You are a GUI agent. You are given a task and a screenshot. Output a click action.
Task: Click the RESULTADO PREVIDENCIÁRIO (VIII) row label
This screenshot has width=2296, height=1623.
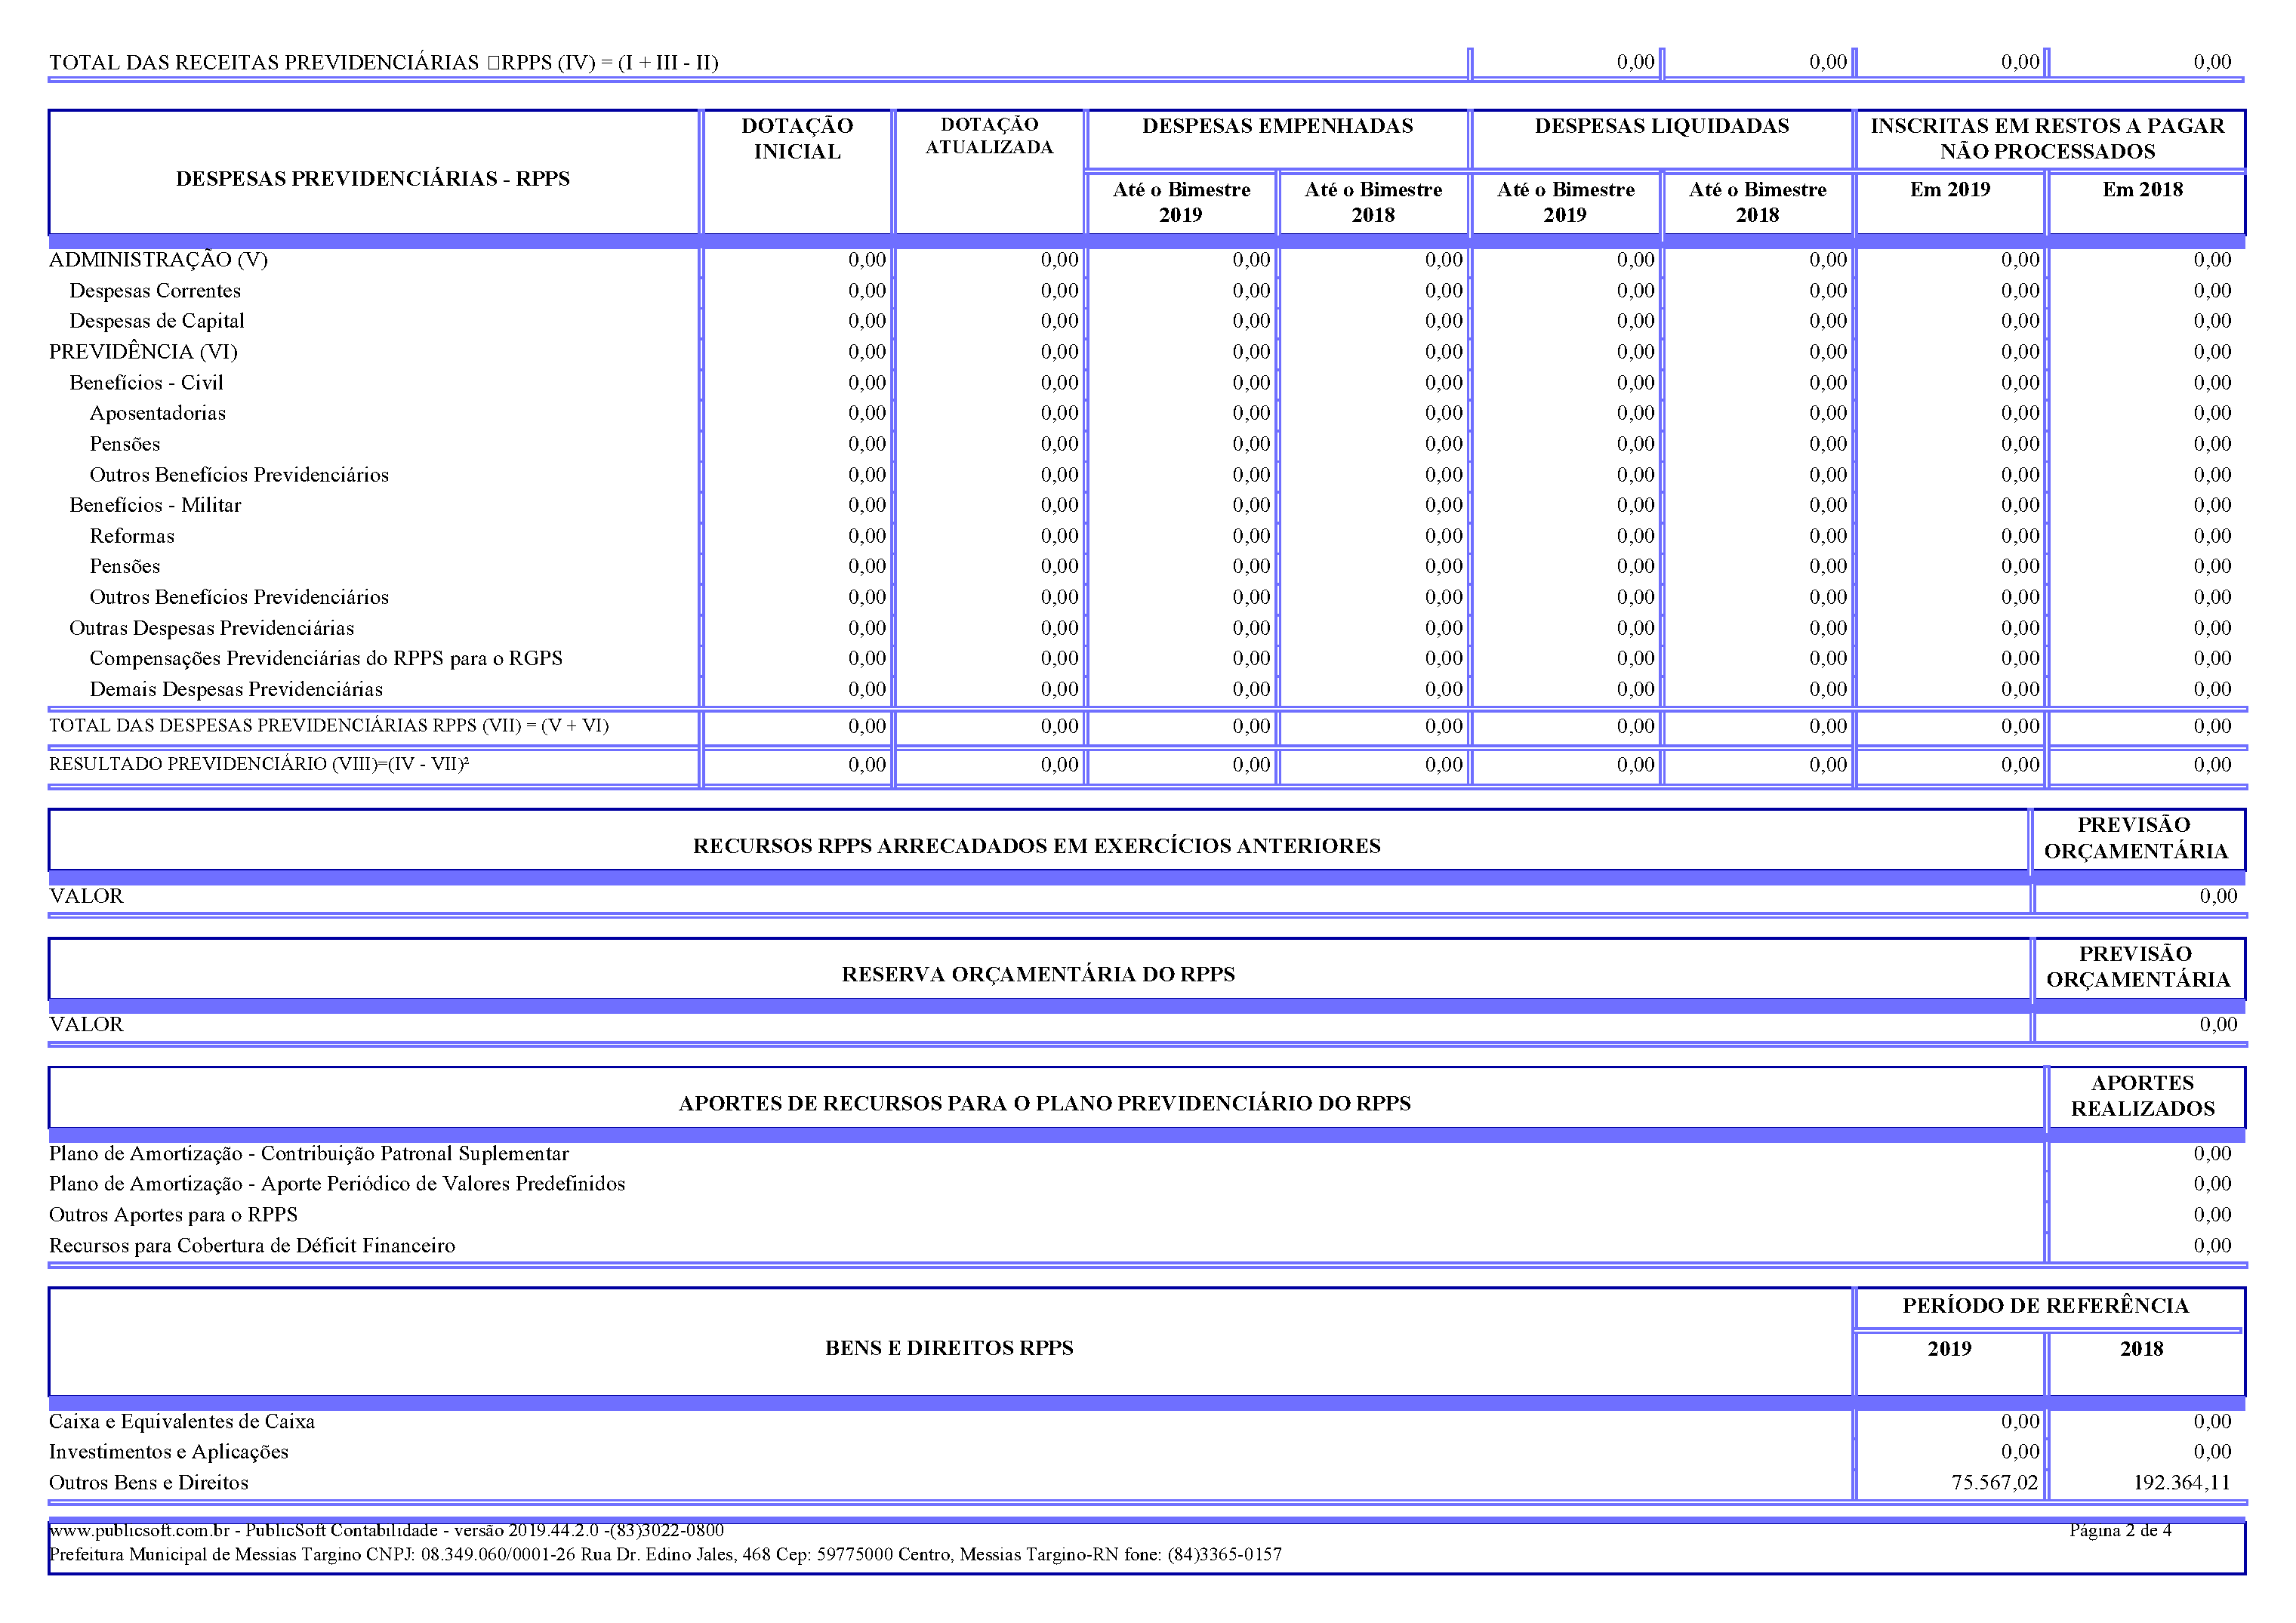259,764
